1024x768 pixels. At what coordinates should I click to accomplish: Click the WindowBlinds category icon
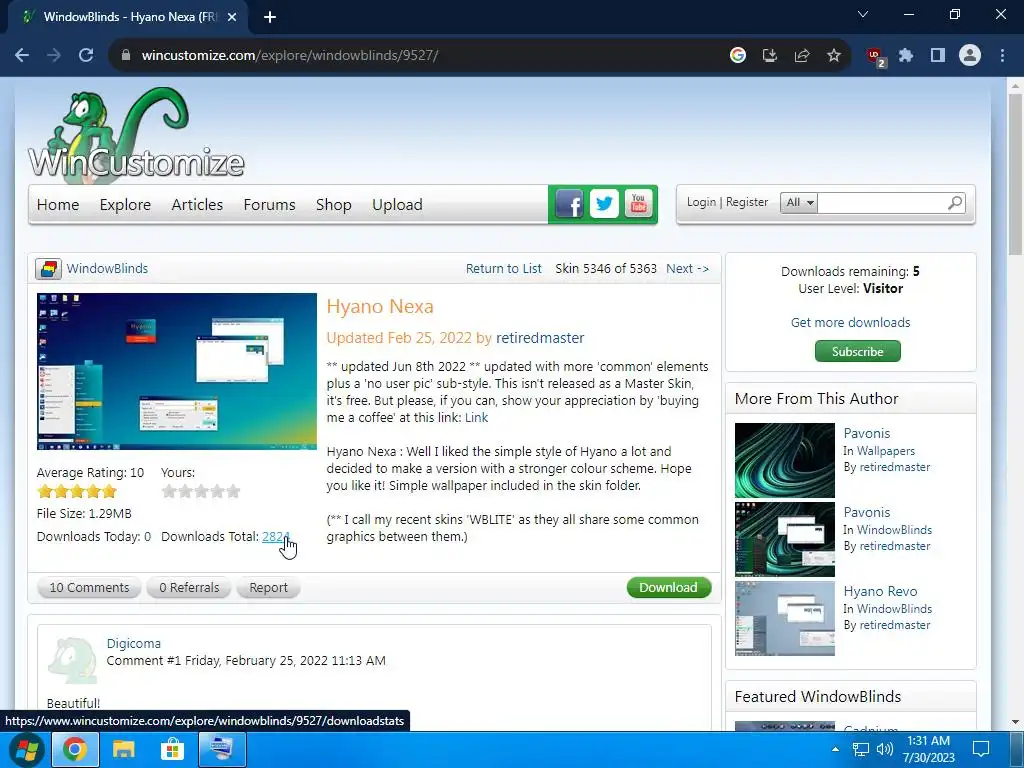[48, 268]
